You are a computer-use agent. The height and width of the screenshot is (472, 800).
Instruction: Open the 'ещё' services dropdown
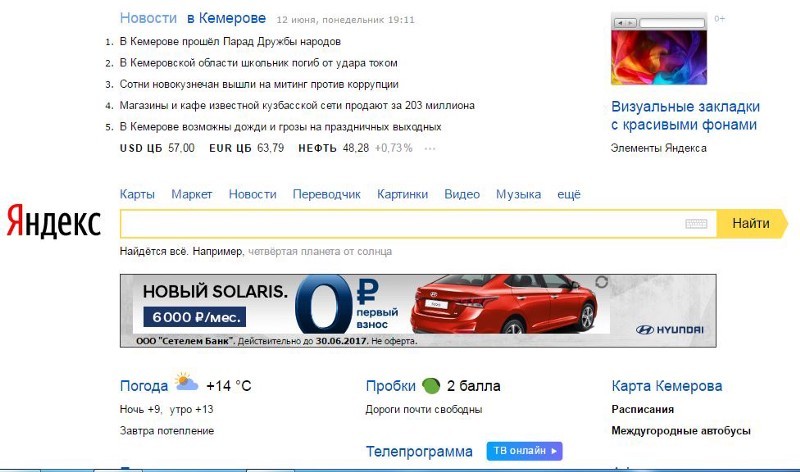[569, 194]
